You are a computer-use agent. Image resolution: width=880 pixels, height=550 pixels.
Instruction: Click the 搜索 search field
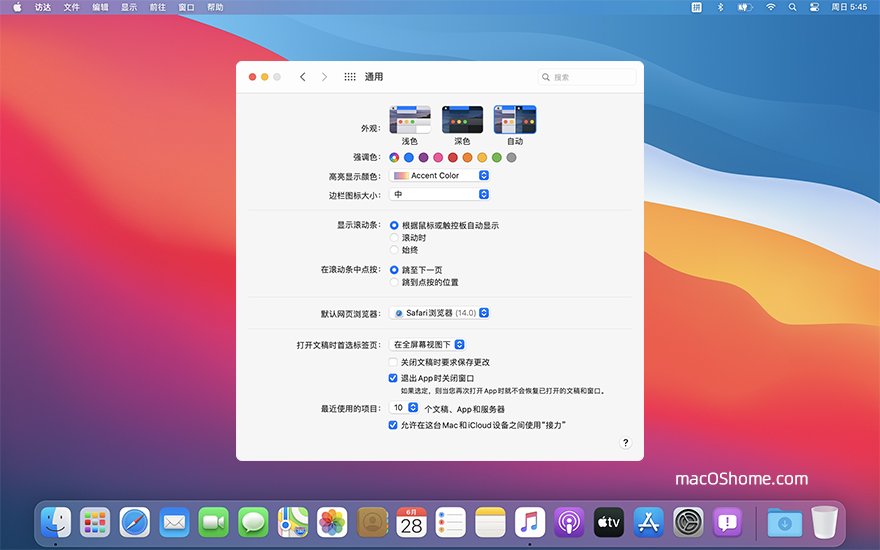pyautogui.click(x=586, y=77)
